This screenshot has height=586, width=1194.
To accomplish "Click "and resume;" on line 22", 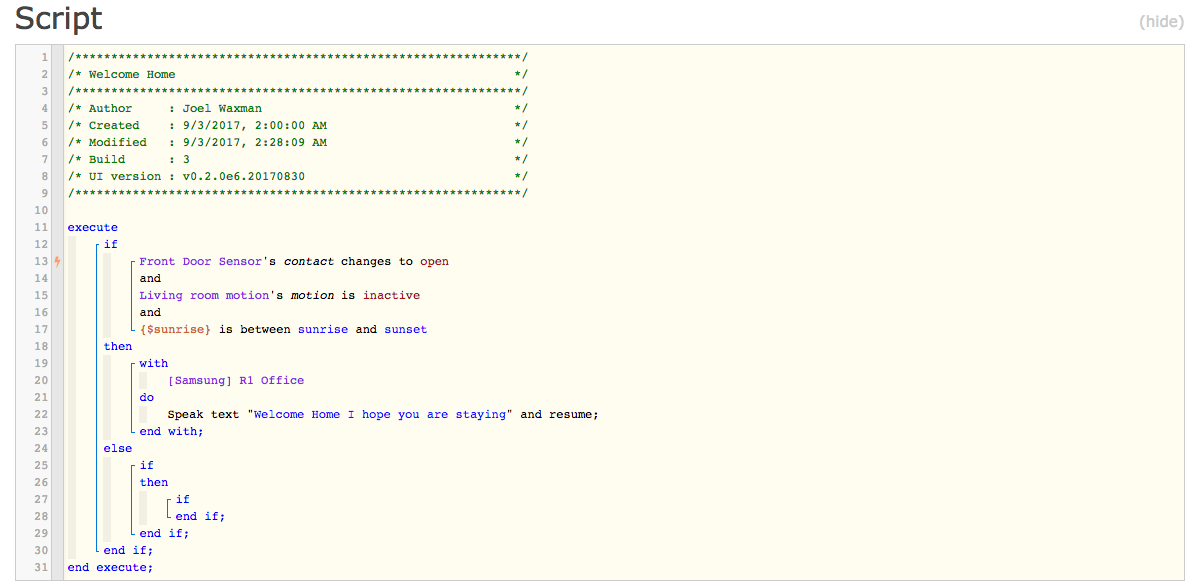I will pos(560,415).
